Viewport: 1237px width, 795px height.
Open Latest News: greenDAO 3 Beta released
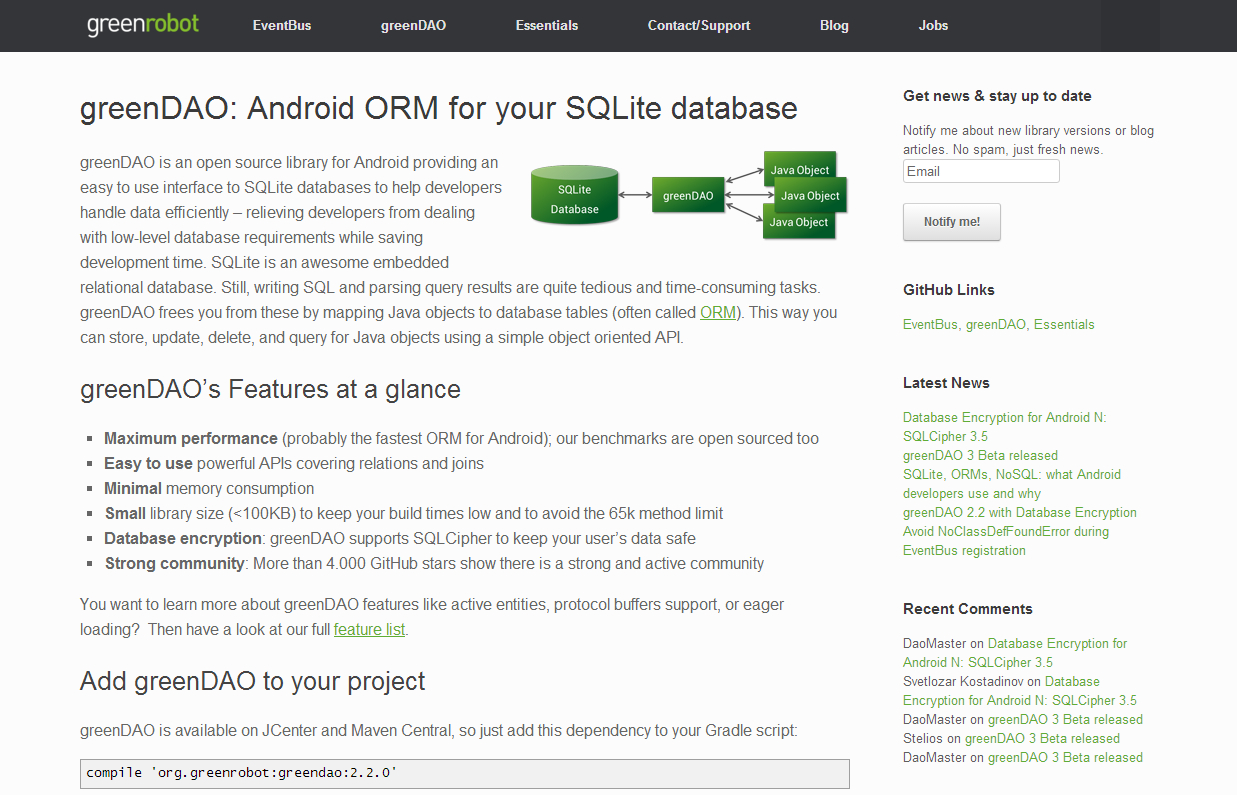pyautogui.click(x=980, y=455)
